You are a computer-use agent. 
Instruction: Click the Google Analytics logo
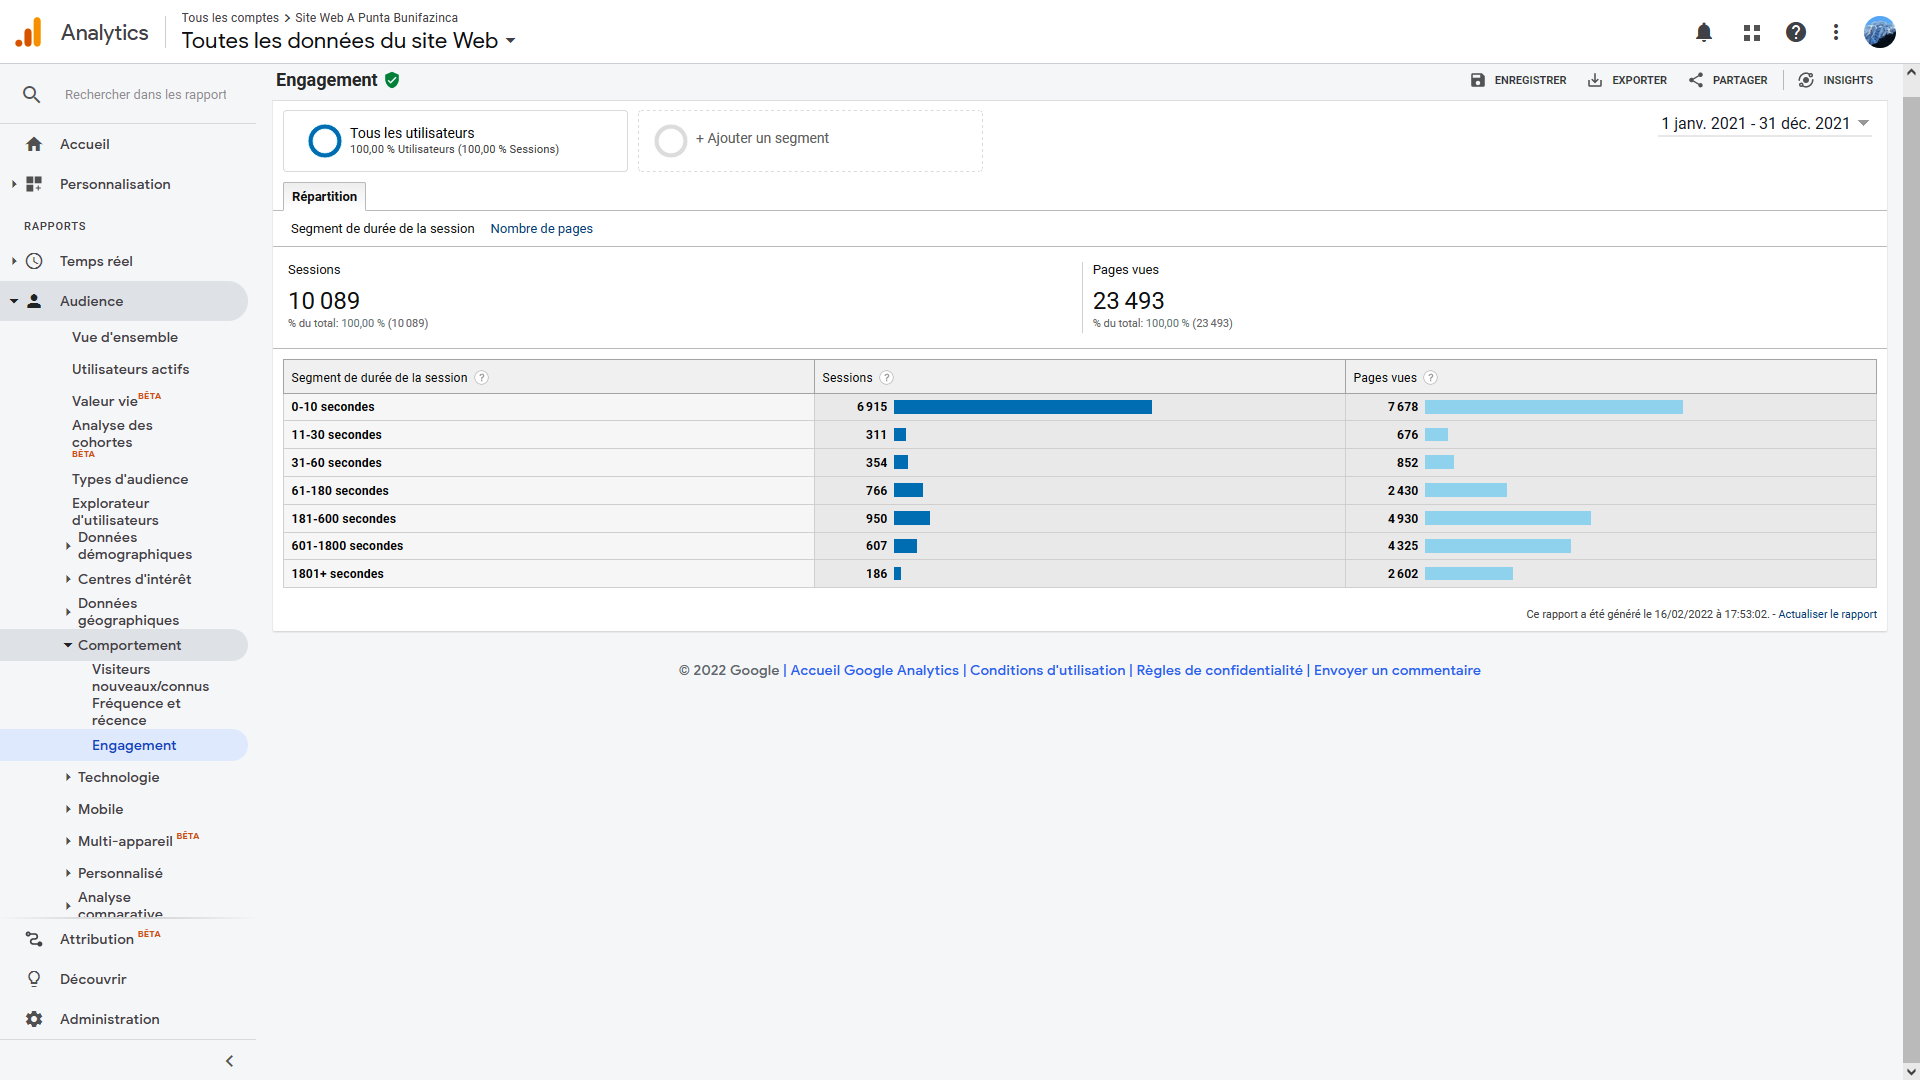(x=29, y=32)
